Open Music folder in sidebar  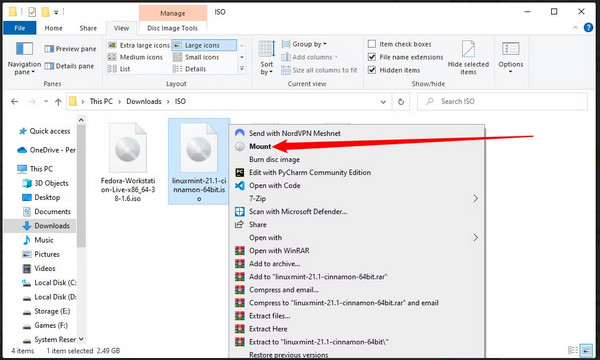pos(38,240)
